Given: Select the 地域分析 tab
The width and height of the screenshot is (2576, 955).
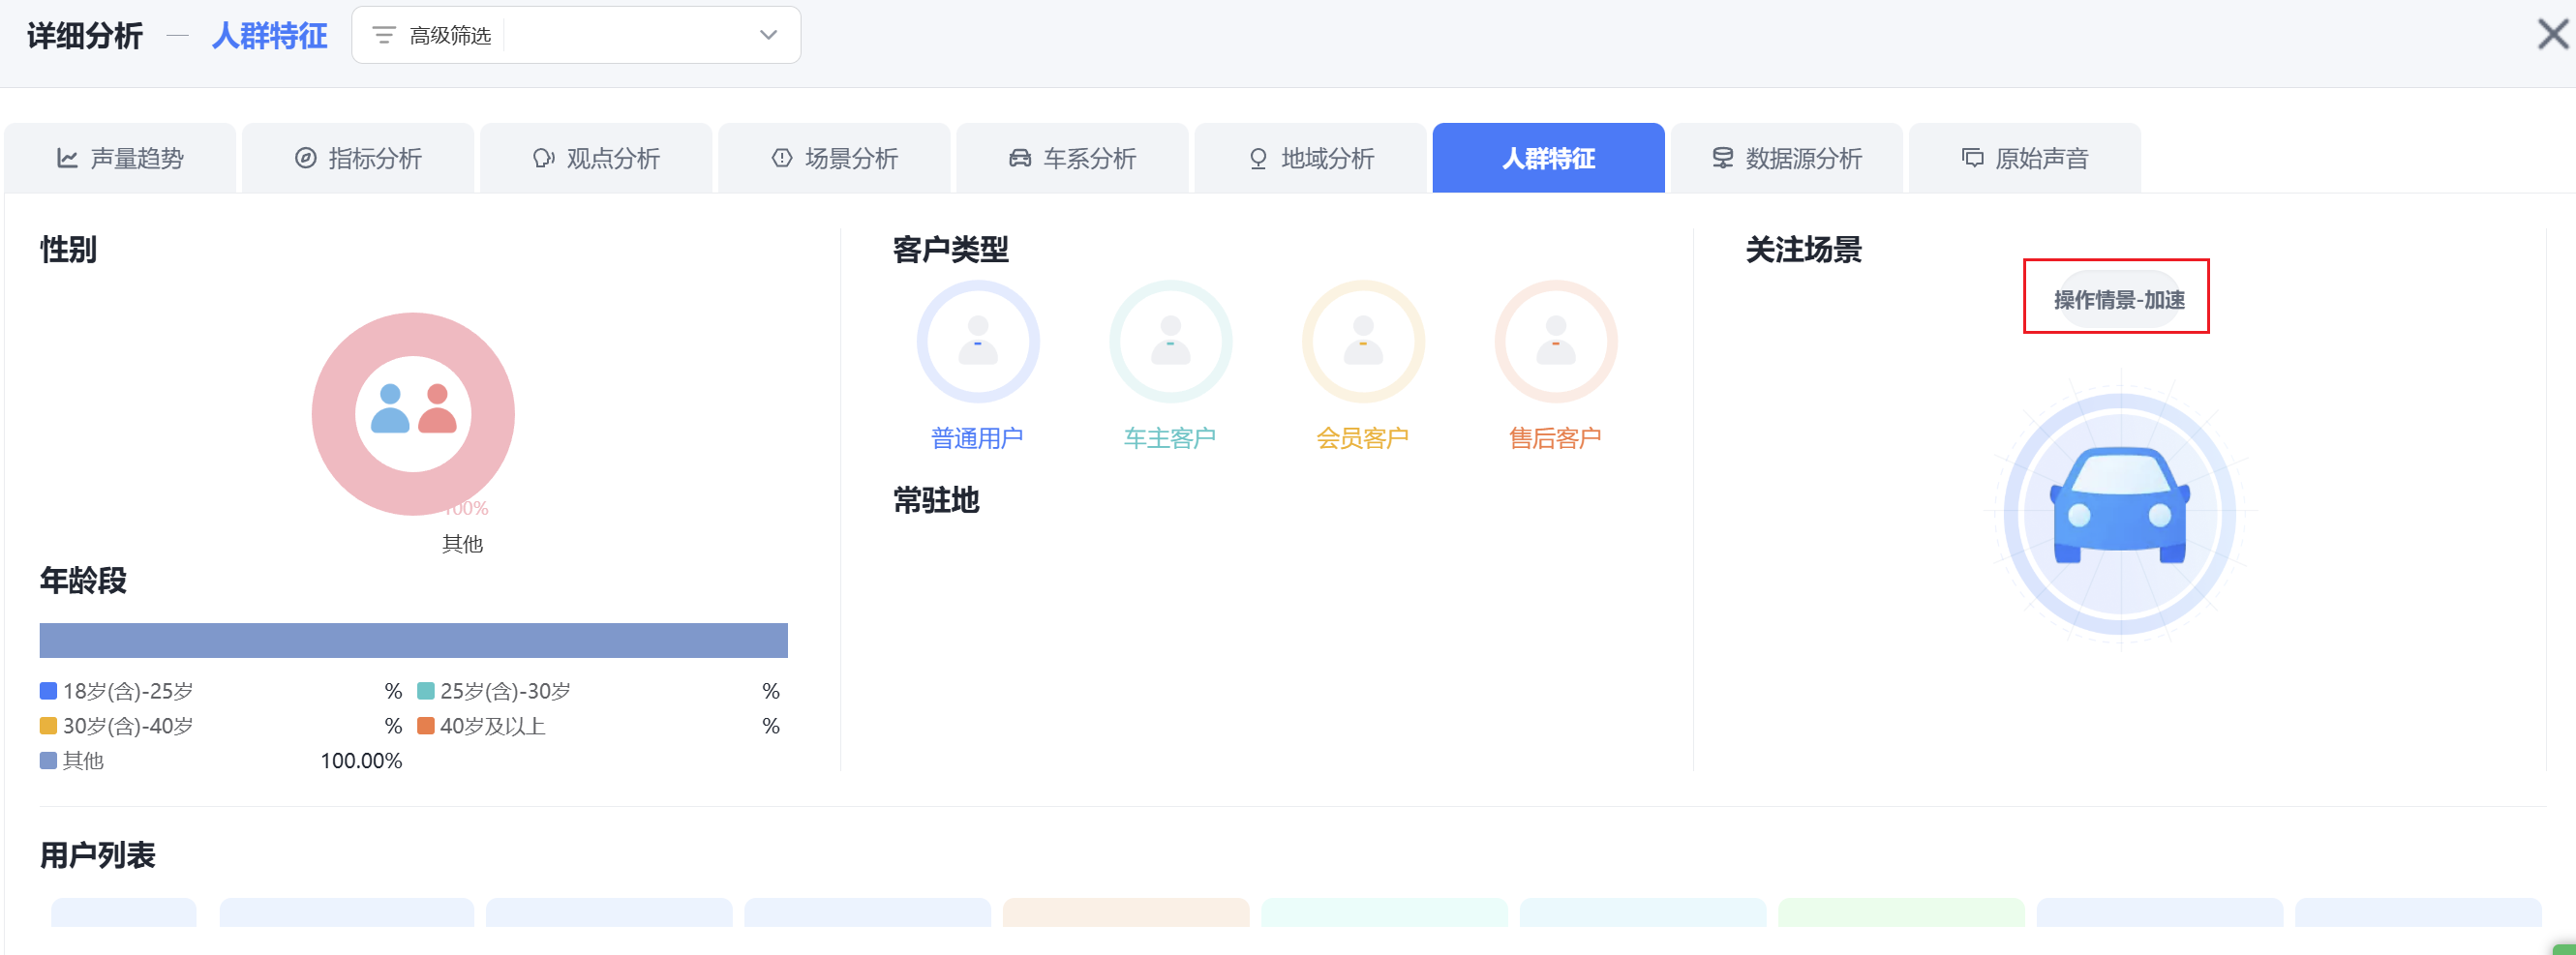Looking at the screenshot, I should [x=1311, y=158].
